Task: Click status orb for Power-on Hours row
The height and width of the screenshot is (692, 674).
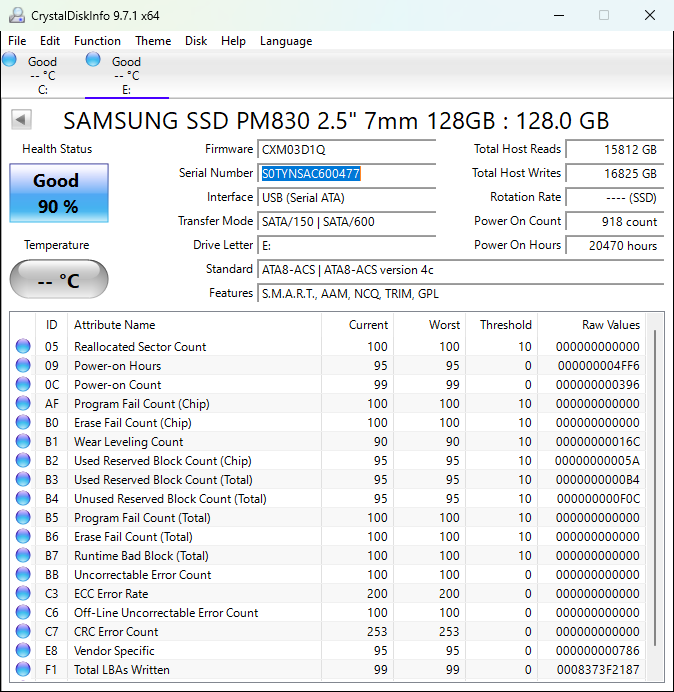Action: click(23, 365)
